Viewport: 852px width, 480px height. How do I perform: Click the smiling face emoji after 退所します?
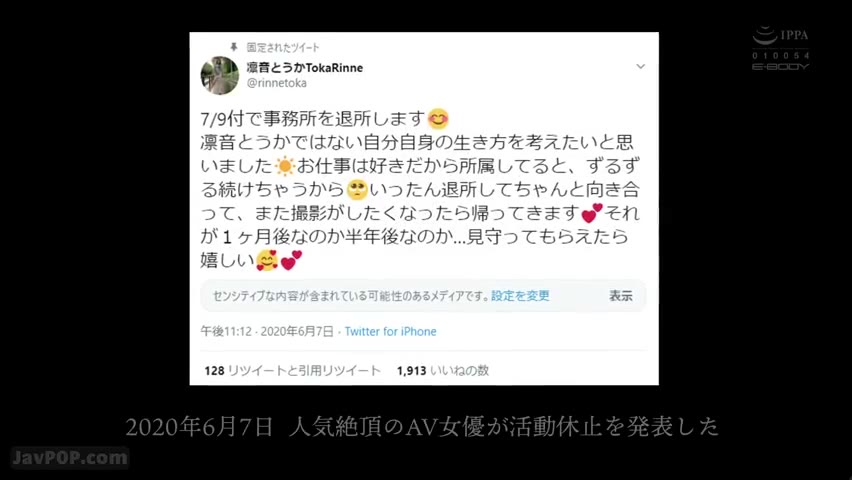438,119
